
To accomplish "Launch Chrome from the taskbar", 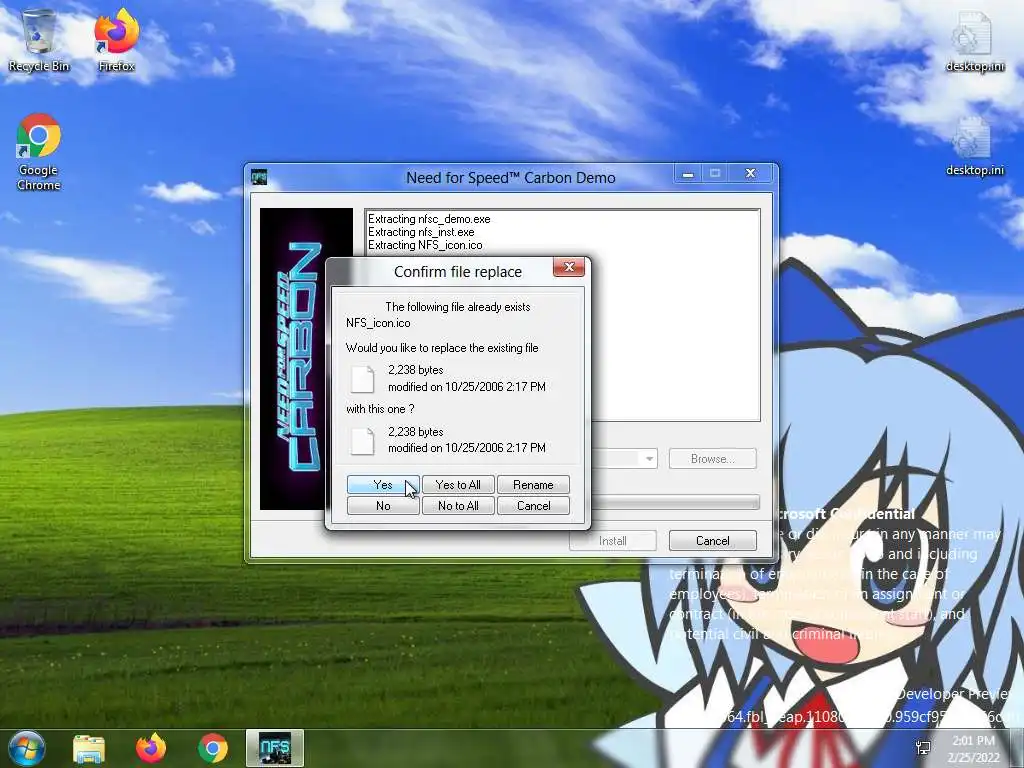I will (x=213, y=748).
